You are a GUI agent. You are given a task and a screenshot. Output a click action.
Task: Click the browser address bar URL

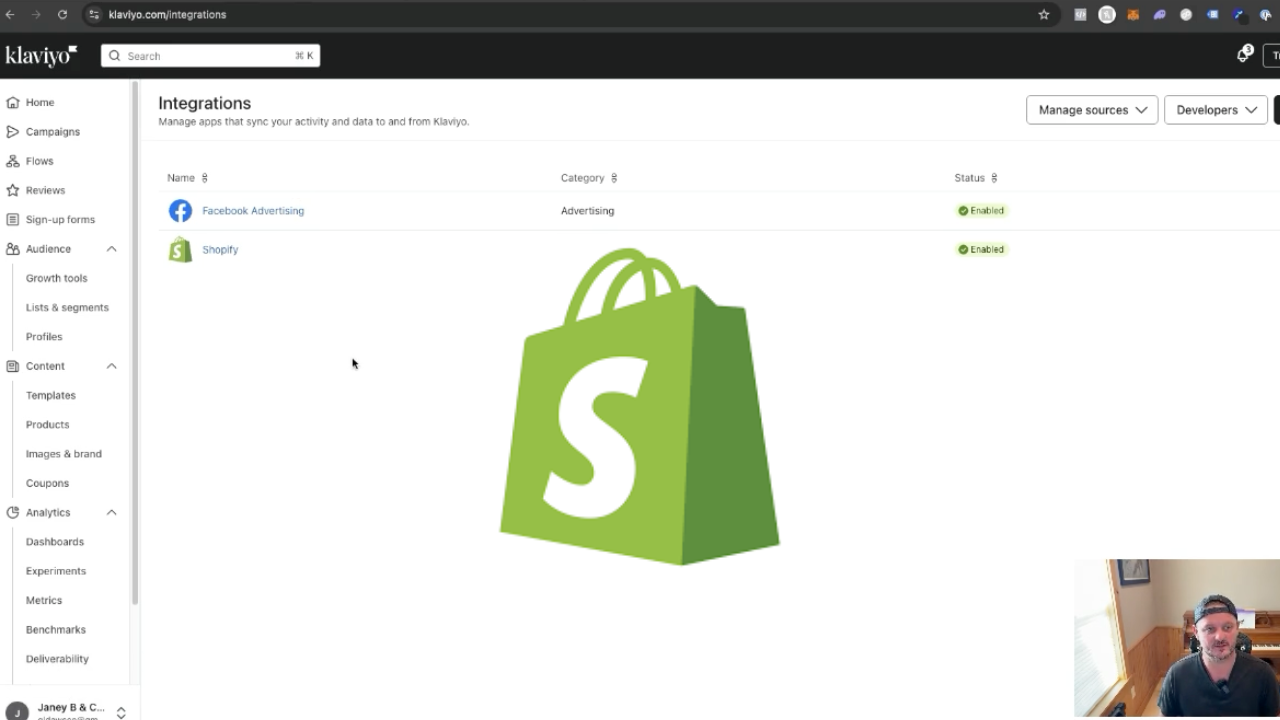coord(167,15)
